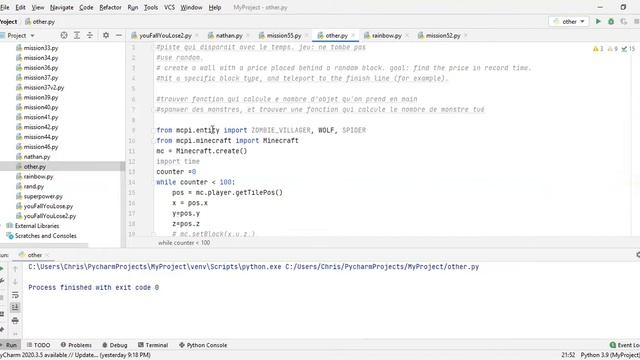Toggle soft-wrap in the Run console

(x=15, y=295)
